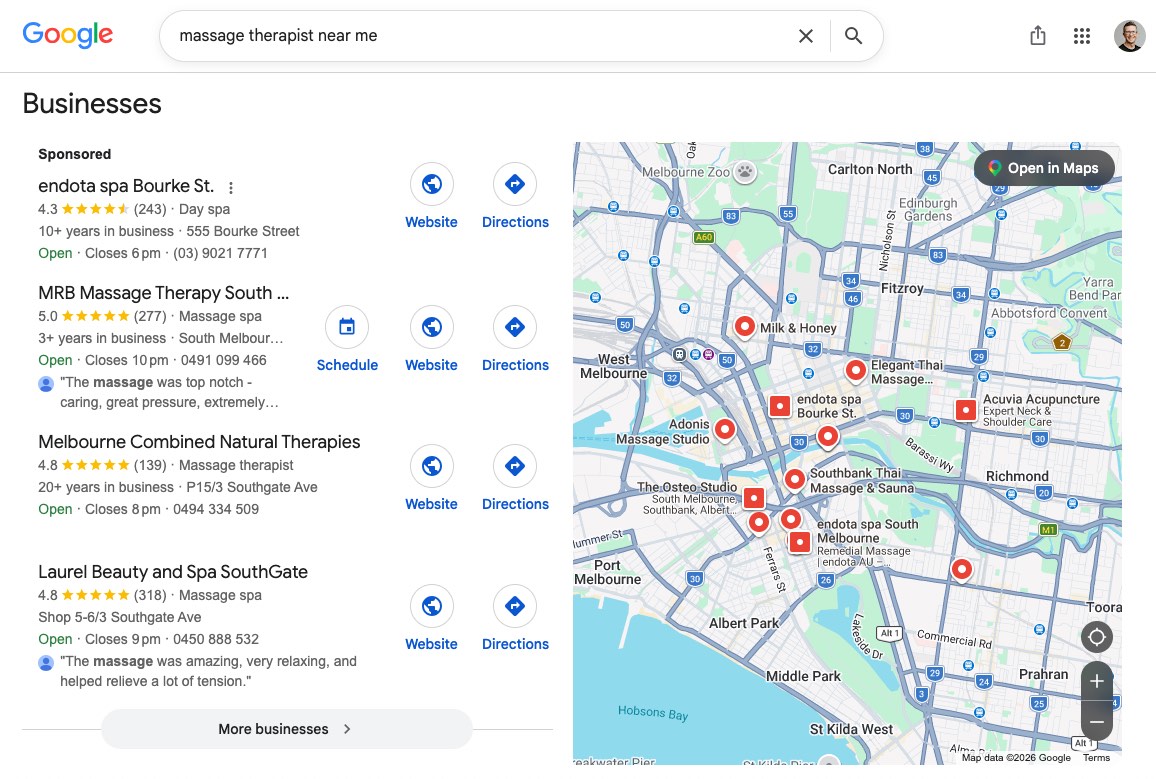Open the Laurel Beauty and Spa SouthGate listing title

173,572
